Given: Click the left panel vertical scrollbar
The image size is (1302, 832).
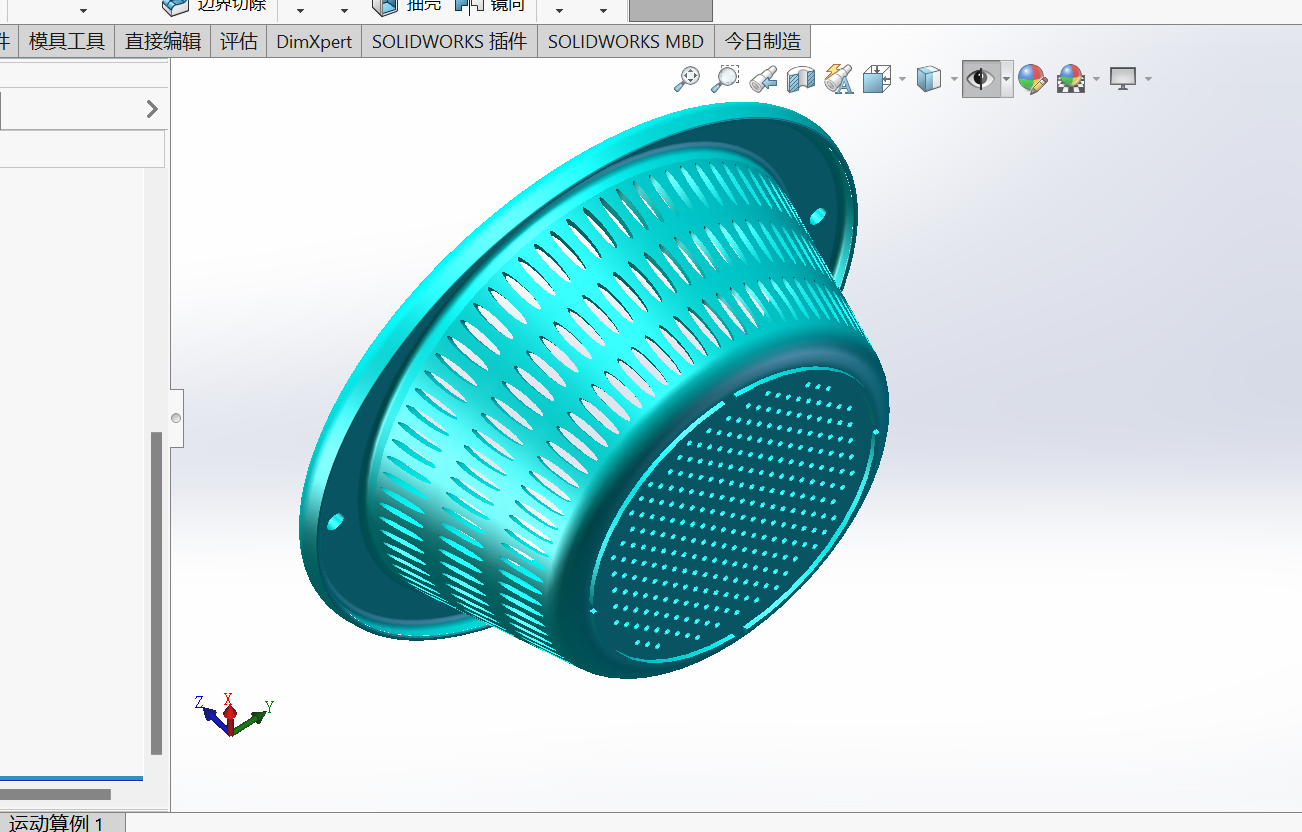Looking at the screenshot, I should [156, 592].
